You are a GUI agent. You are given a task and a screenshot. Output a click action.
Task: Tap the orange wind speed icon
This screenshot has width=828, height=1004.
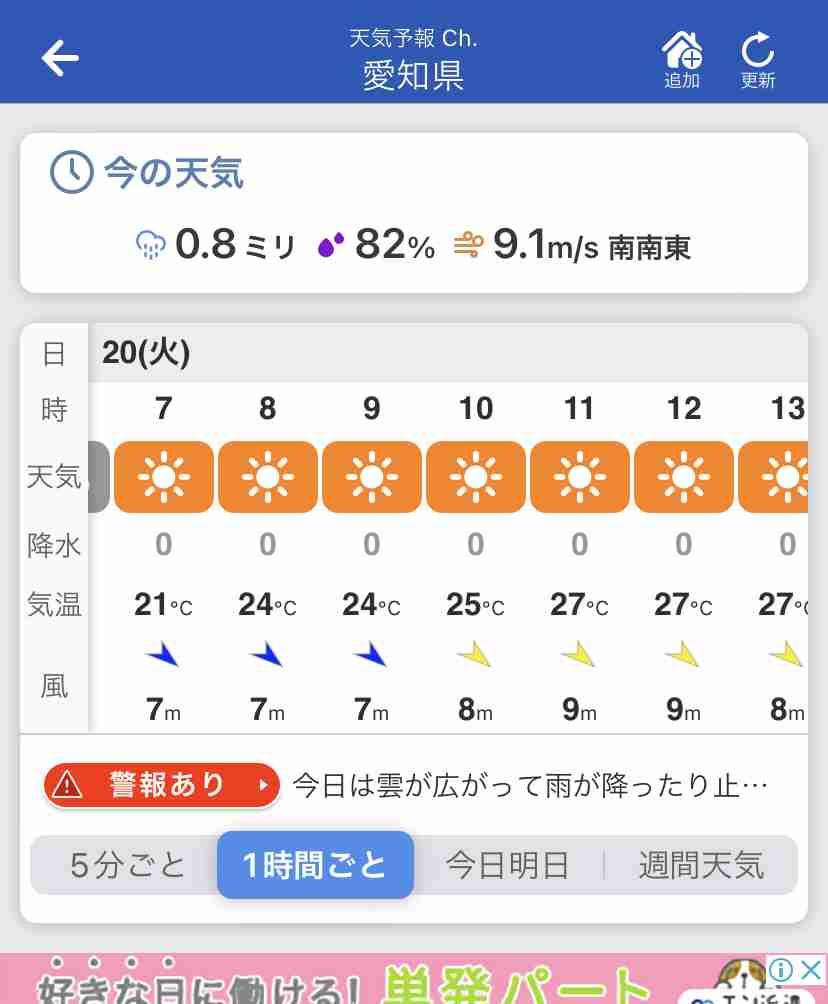[x=468, y=245]
